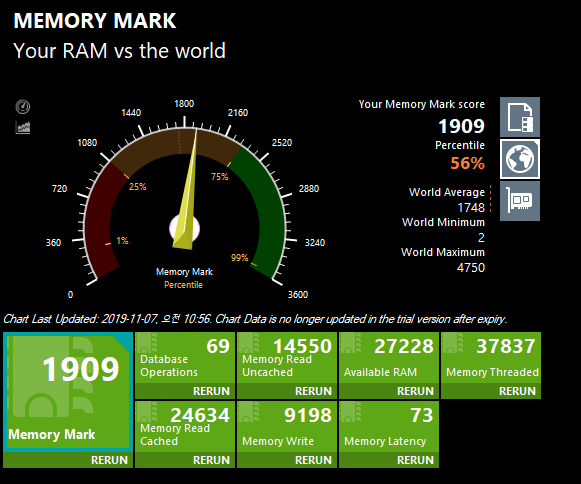Image resolution: width=581 pixels, height=484 pixels.
Task: Select the Memory Threaded 37837 tile
Action: [491, 358]
